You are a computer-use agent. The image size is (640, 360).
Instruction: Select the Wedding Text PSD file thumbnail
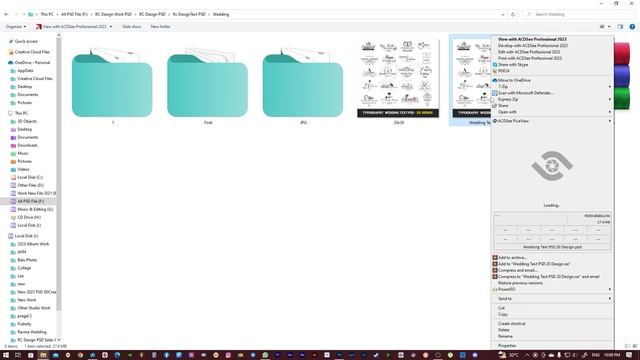[471, 78]
